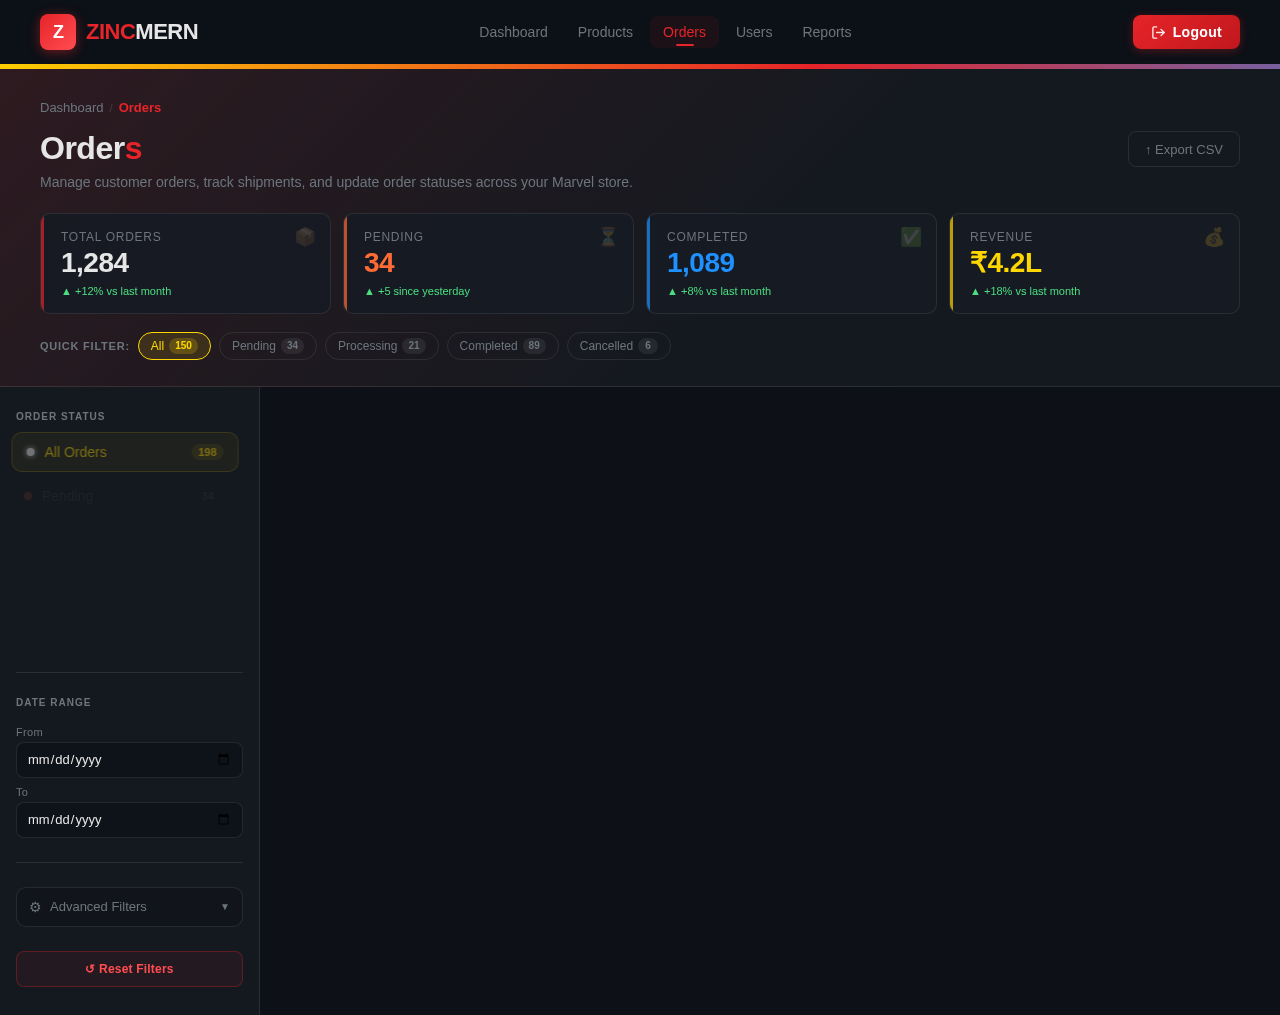Click the Export CSV button

click(x=1184, y=149)
